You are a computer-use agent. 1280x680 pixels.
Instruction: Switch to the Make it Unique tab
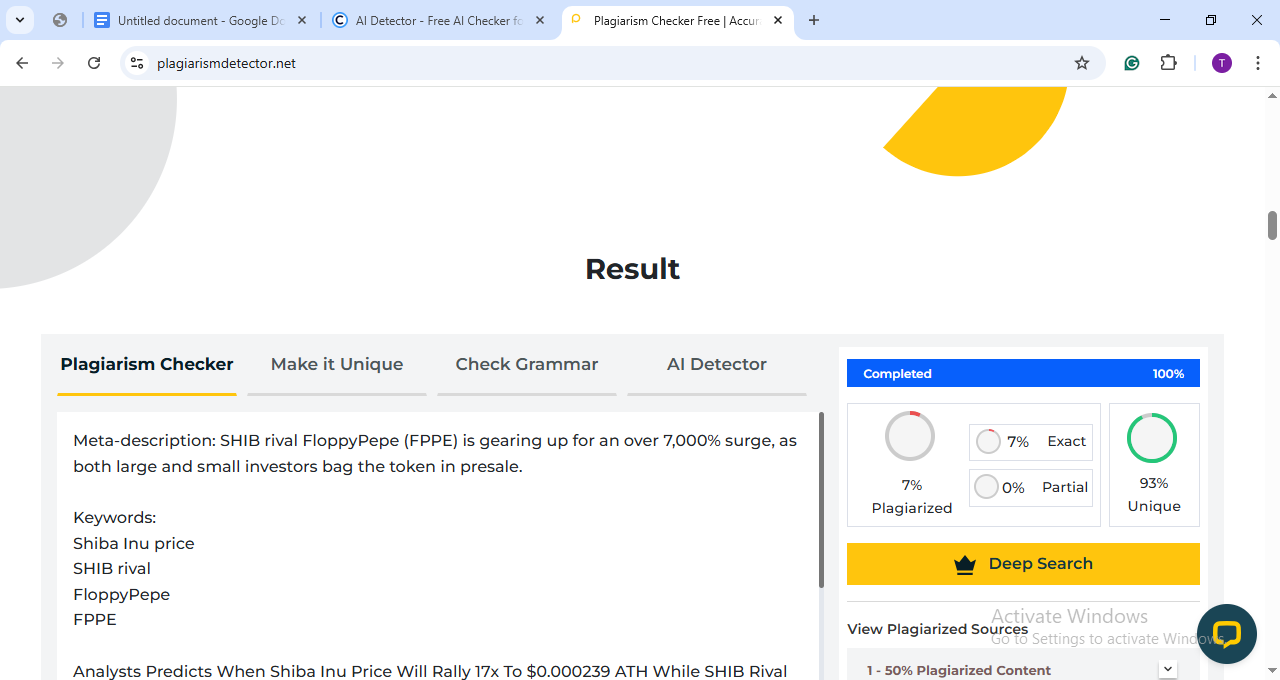click(x=337, y=365)
